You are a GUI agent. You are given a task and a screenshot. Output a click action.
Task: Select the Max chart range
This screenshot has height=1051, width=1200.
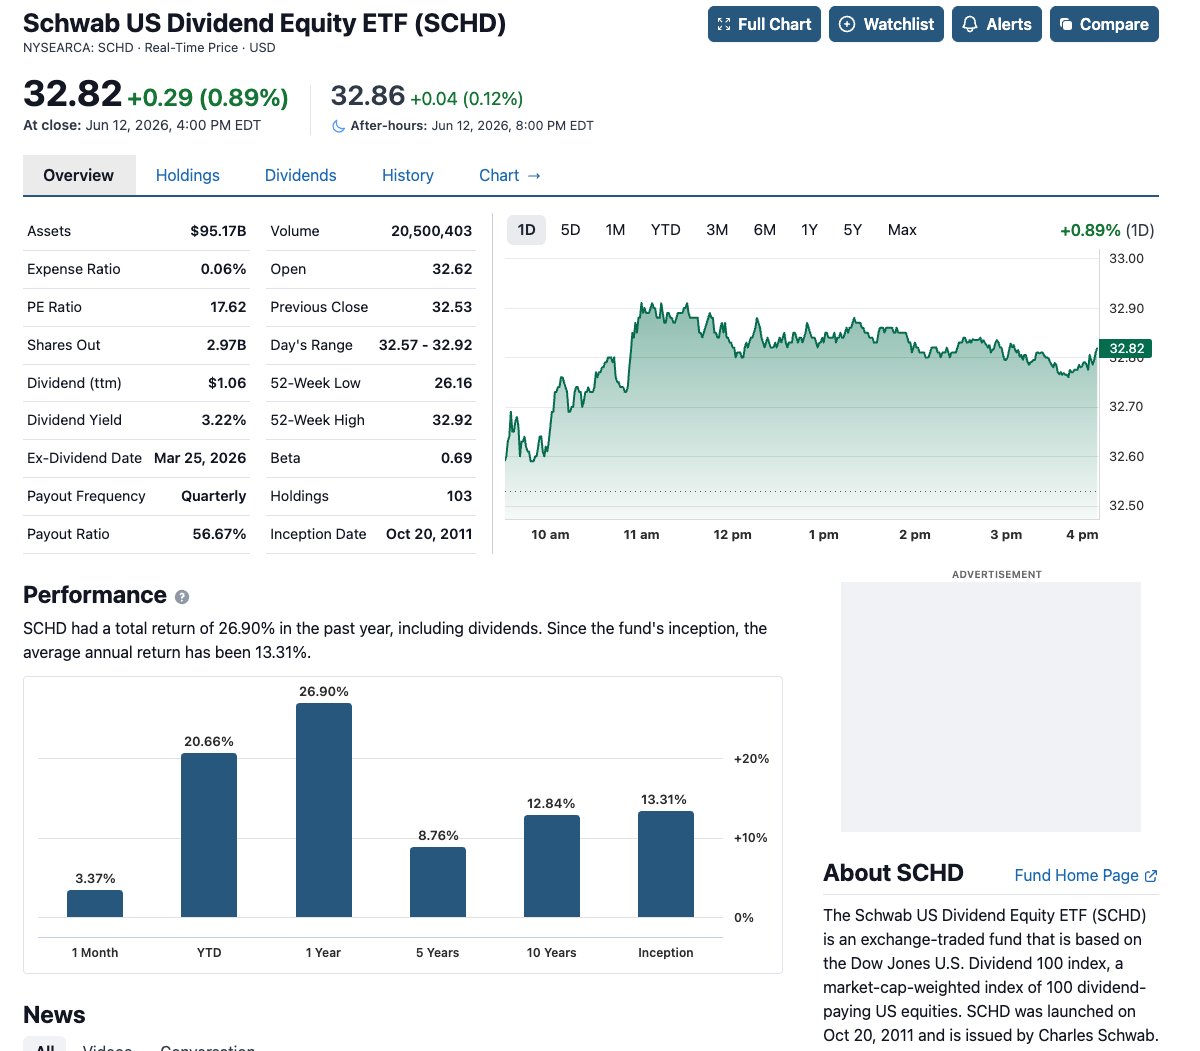(x=902, y=230)
